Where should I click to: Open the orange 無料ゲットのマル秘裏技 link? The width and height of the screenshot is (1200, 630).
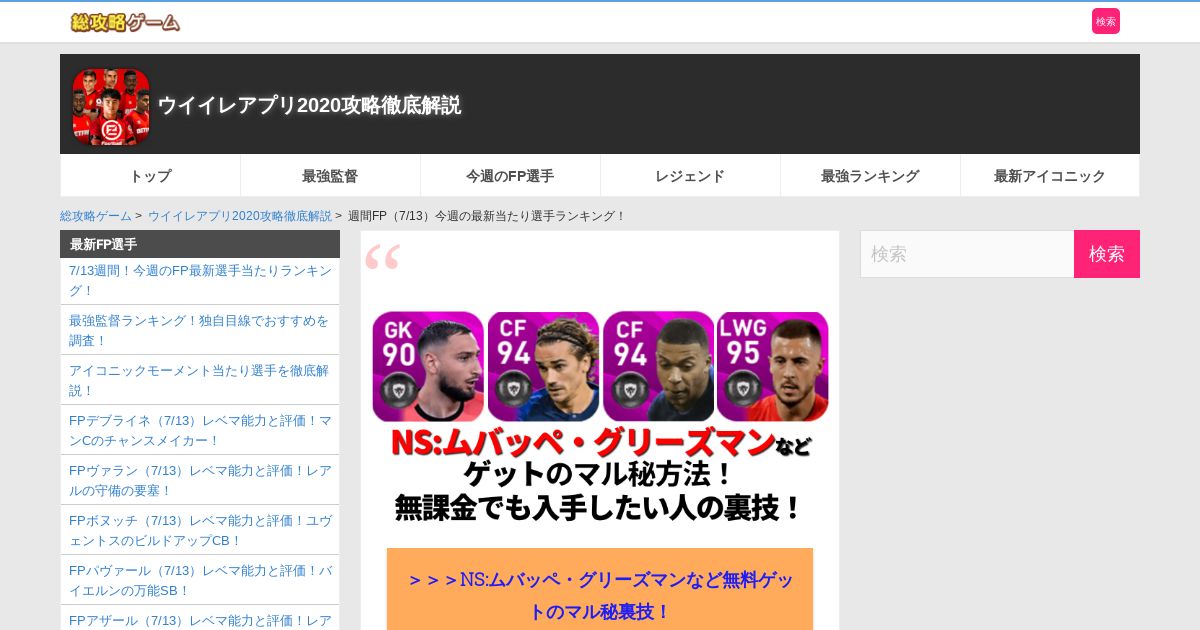pyautogui.click(x=600, y=594)
